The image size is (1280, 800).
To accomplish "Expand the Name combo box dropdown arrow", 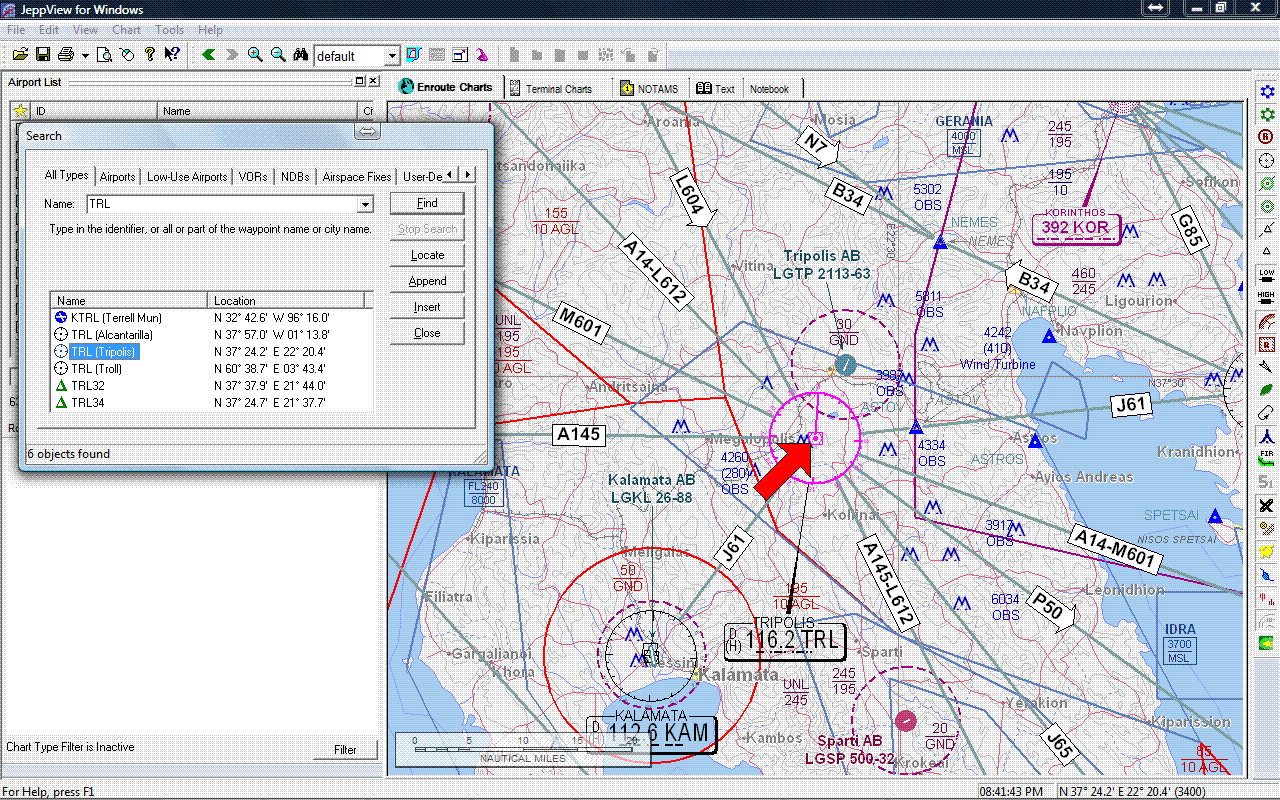I will pos(365,204).
